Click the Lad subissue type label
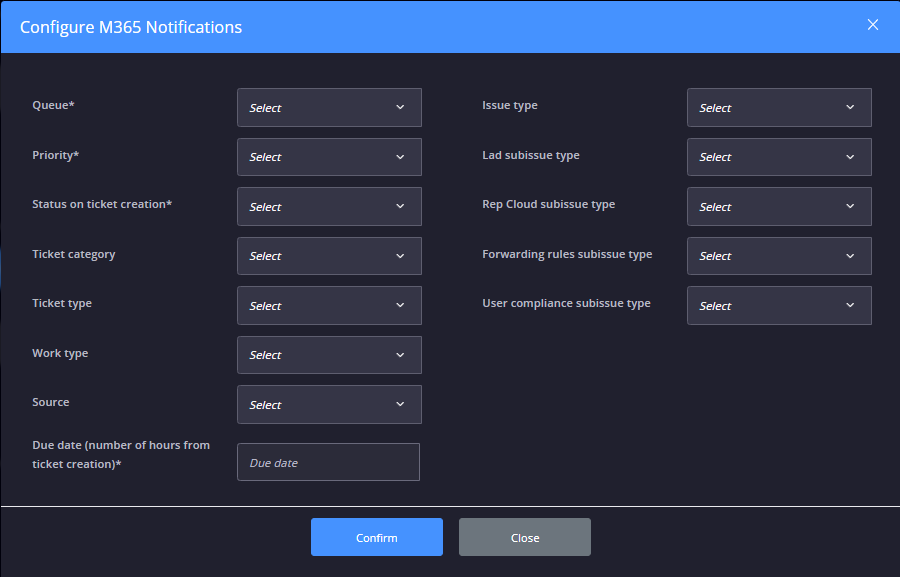The image size is (900, 577). (x=531, y=156)
